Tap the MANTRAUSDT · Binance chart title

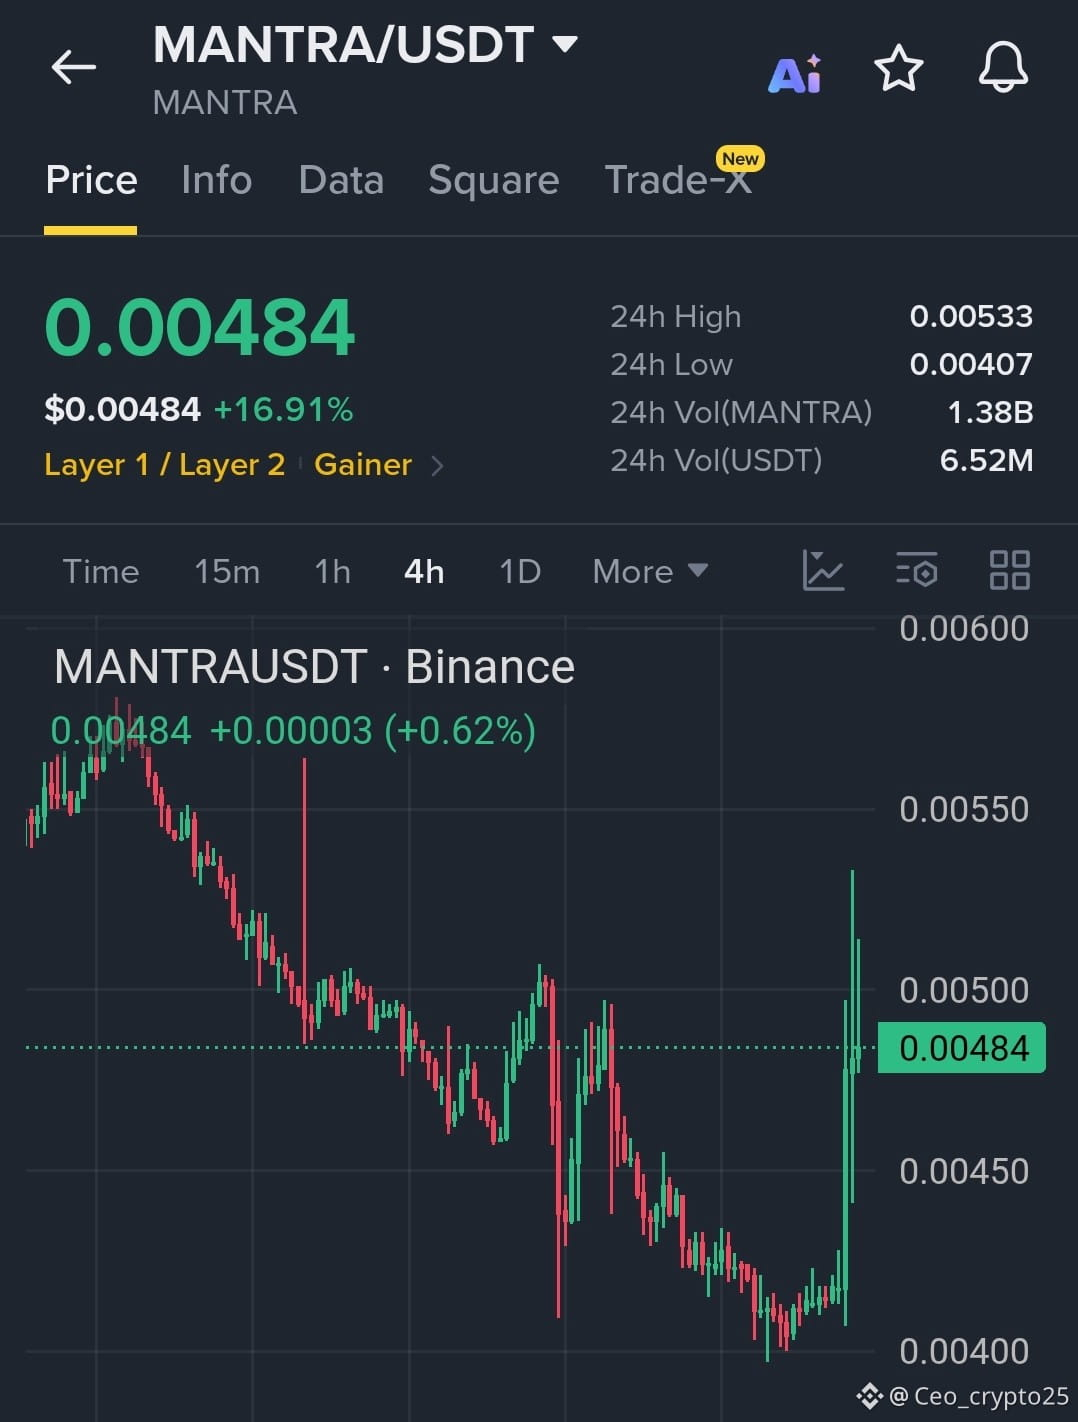(x=314, y=667)
